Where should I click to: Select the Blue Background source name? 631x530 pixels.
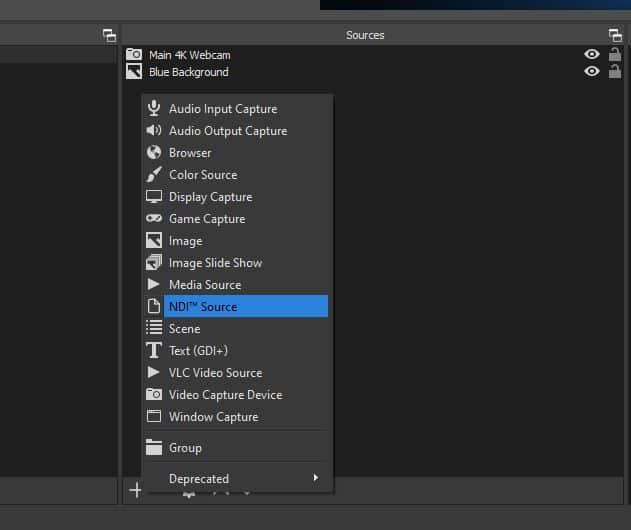click(x=189, y=72)
